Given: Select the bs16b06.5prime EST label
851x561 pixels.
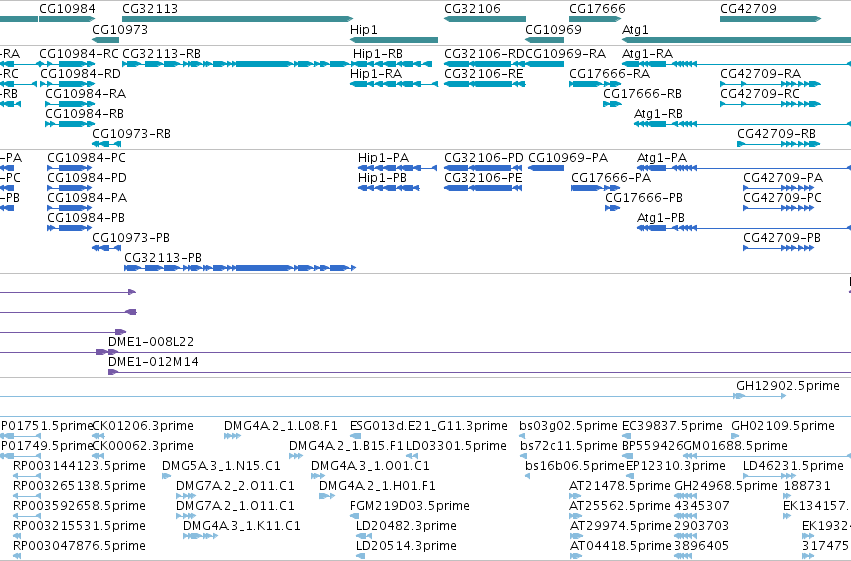Looking at the screenshot, I should click(575, 466).
